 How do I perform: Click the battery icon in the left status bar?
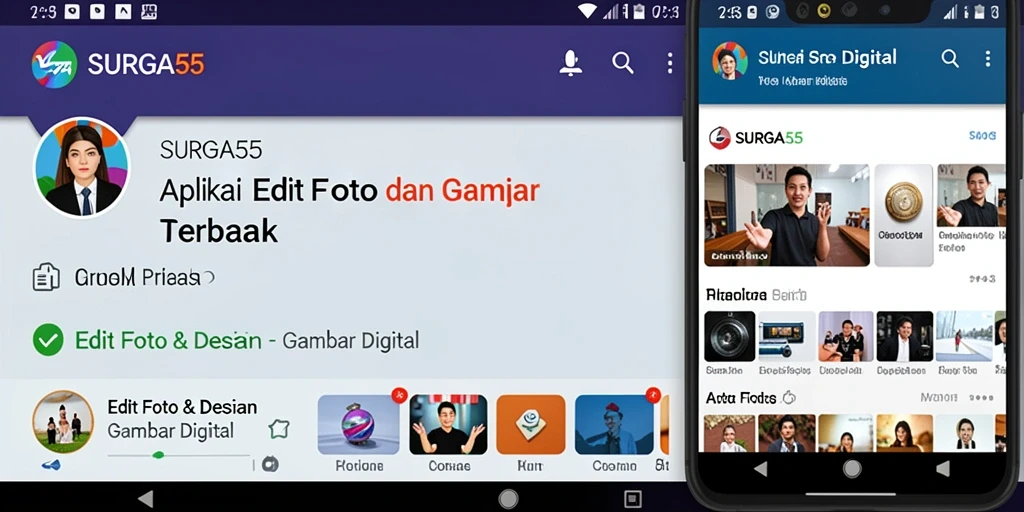(x=639, y=11)
